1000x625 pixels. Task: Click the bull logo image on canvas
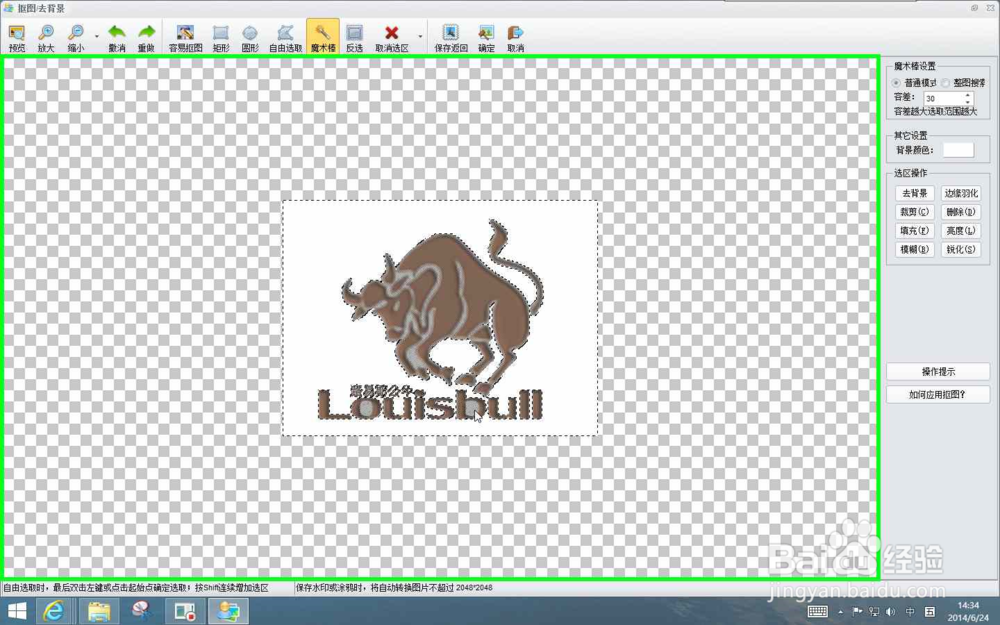pos(444,306)
